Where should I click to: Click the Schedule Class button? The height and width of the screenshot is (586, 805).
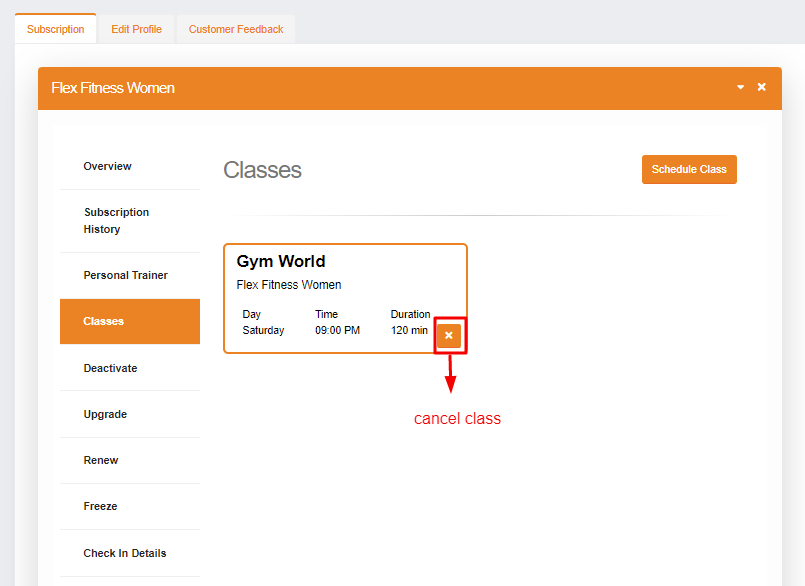click(689, 170)
